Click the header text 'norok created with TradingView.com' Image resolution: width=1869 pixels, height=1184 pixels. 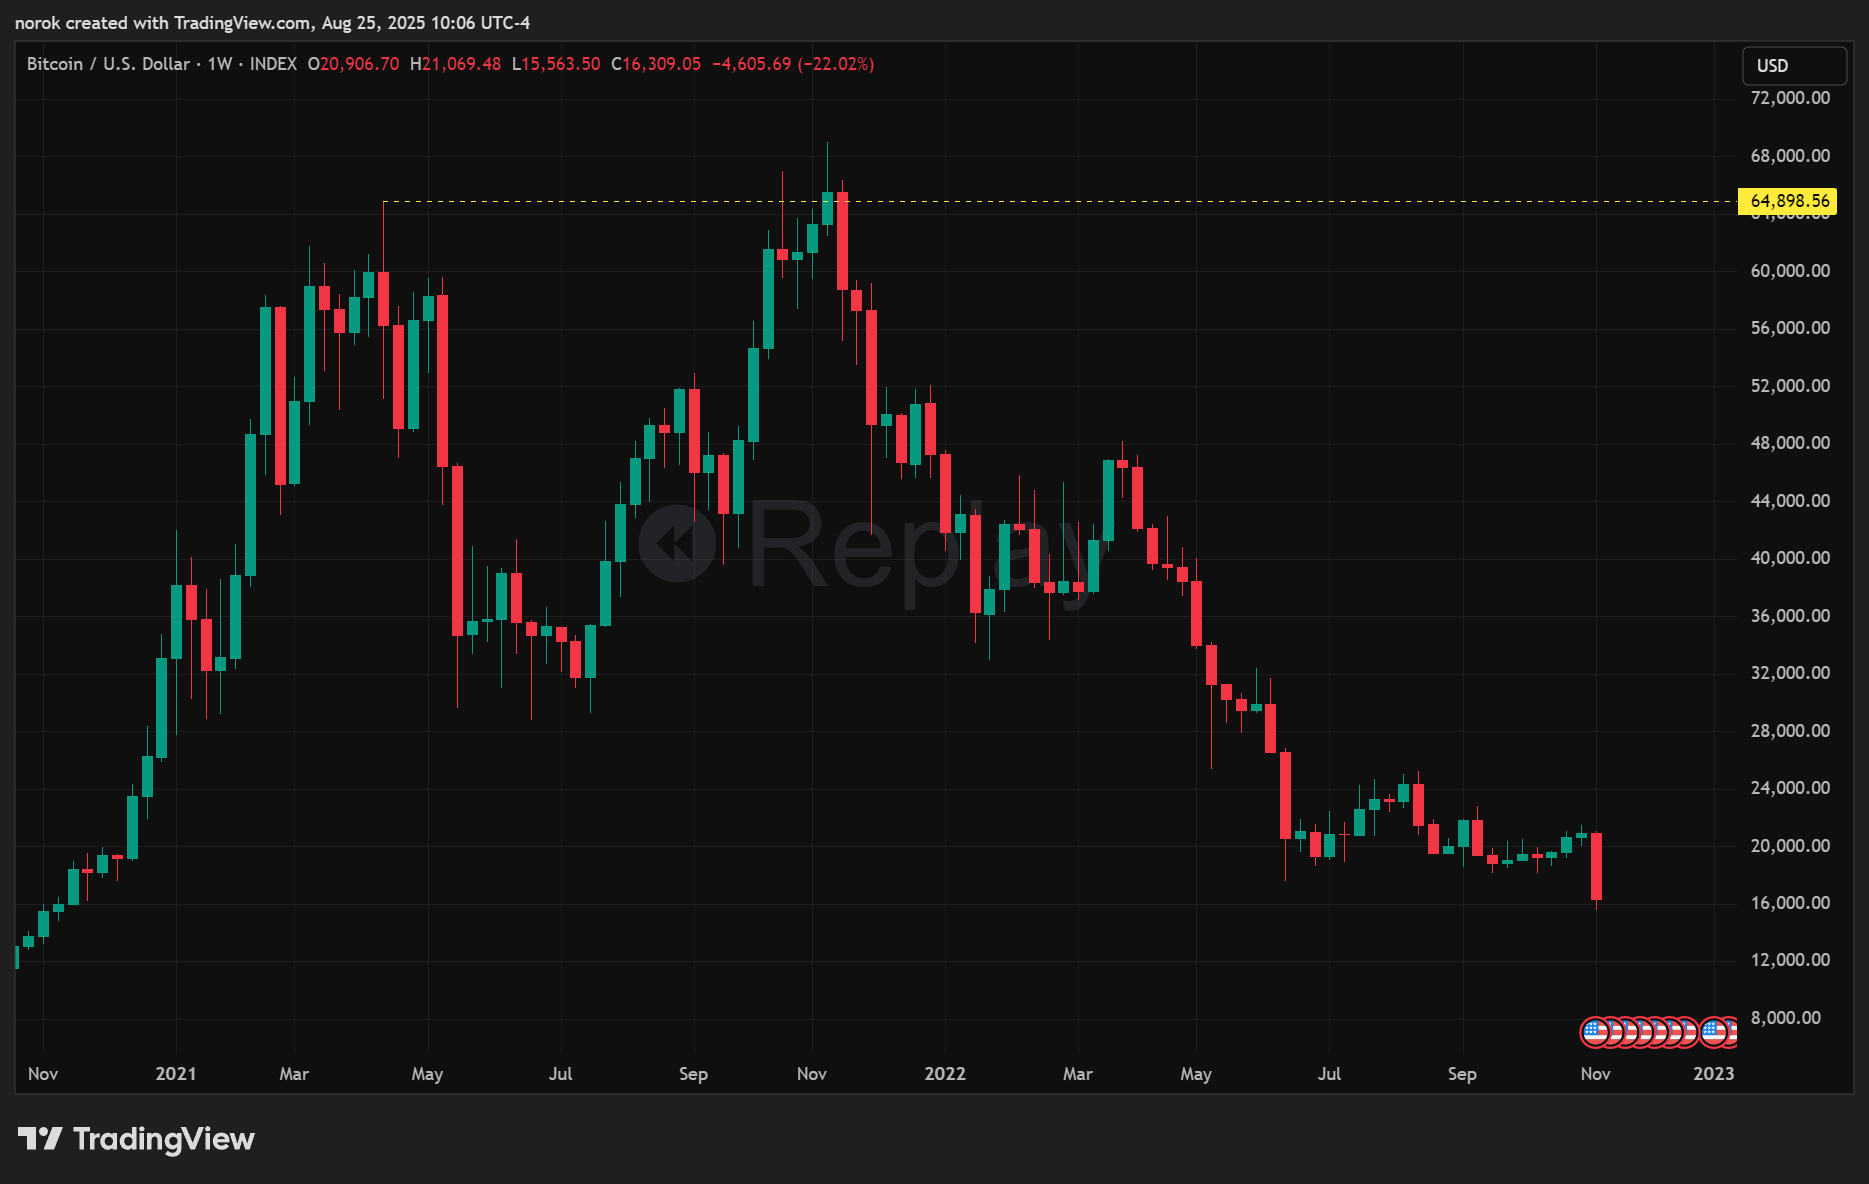point(162,22)
